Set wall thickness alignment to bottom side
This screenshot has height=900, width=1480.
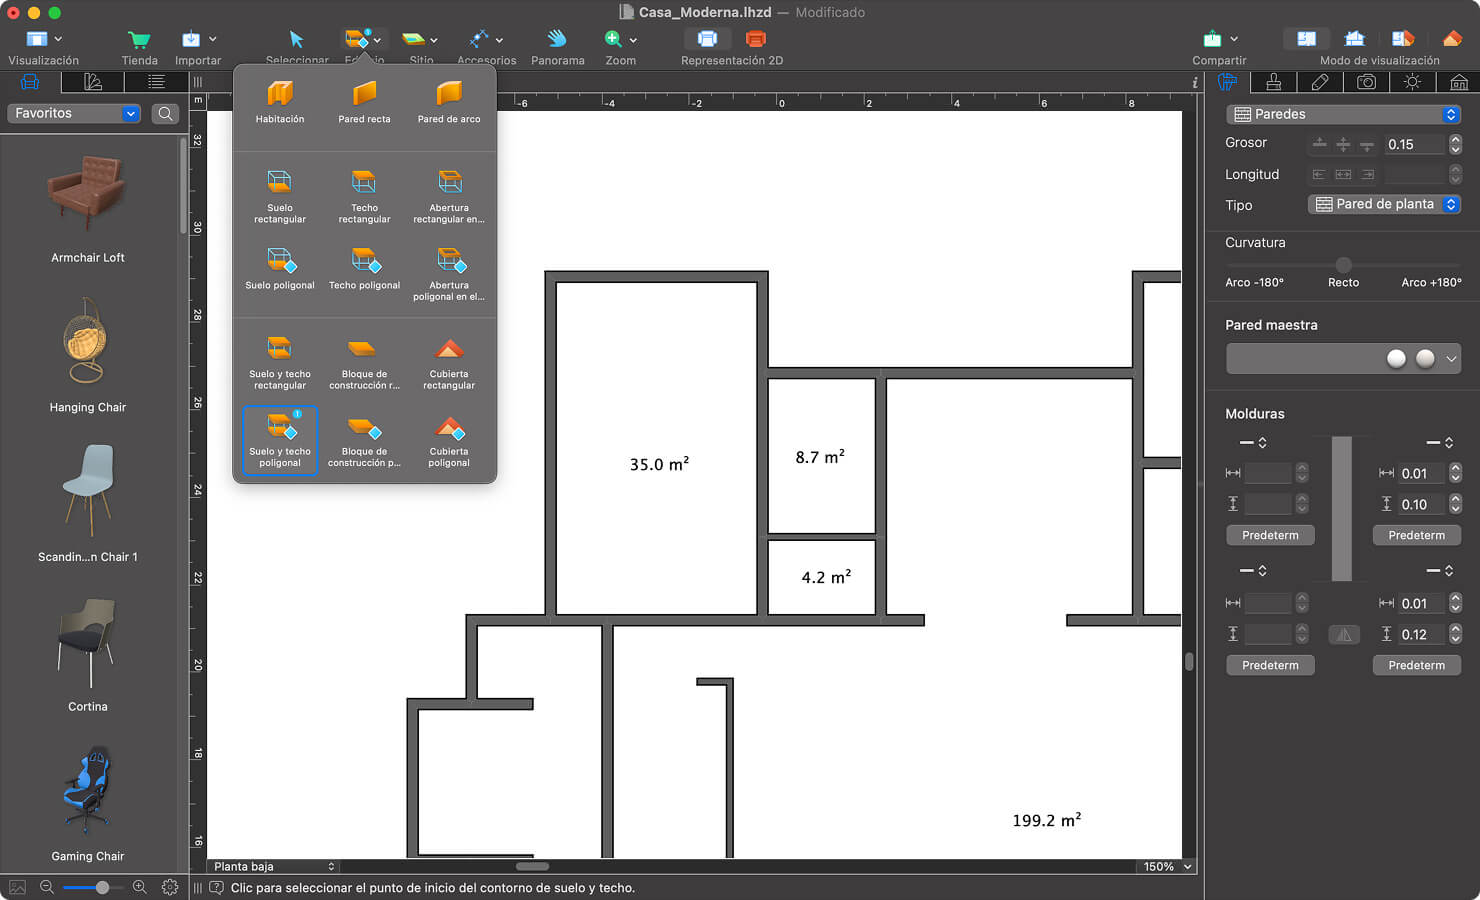[x=1367, y=145]
